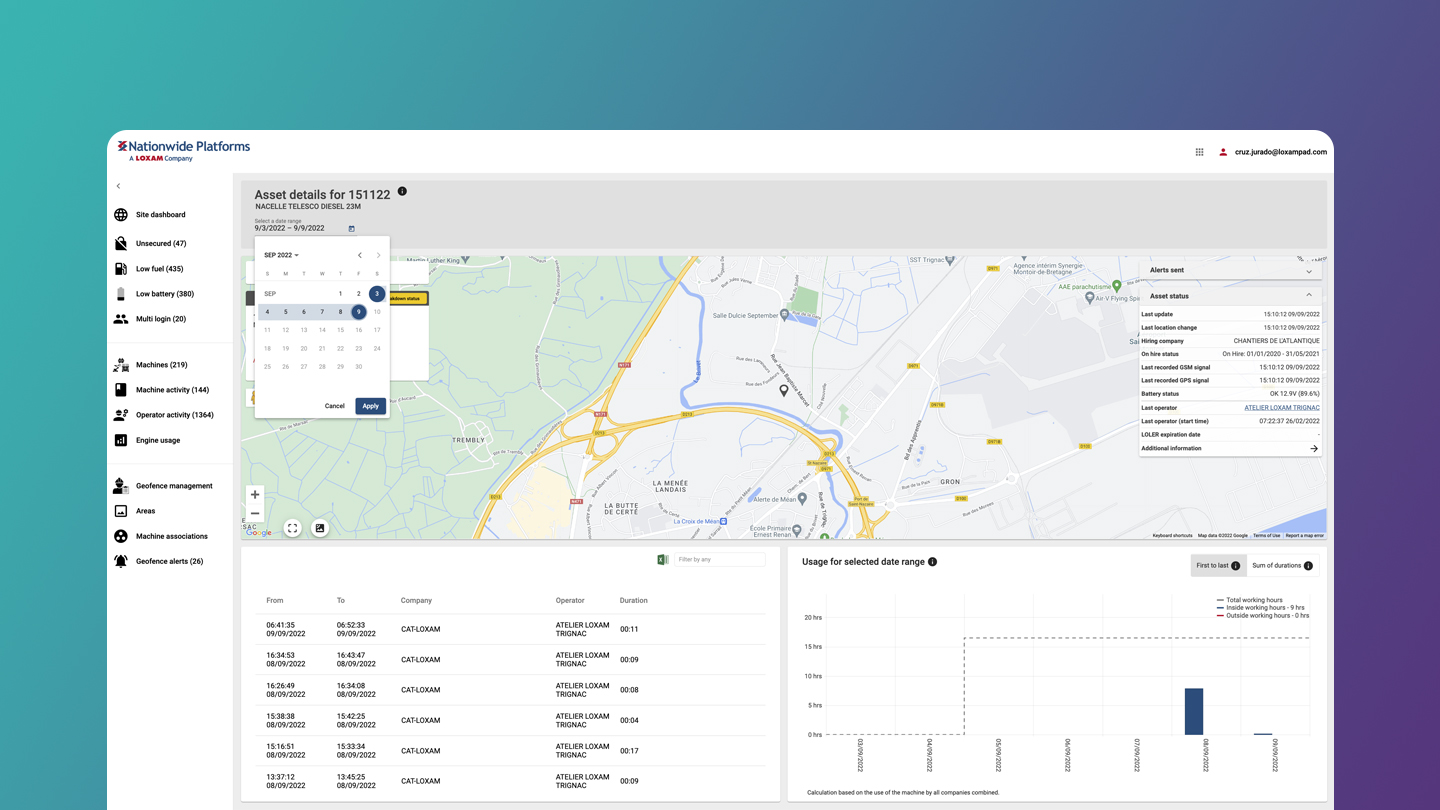Toggle the Total working hours legend entry
1440x810 pixels.
coord(1249,600)
